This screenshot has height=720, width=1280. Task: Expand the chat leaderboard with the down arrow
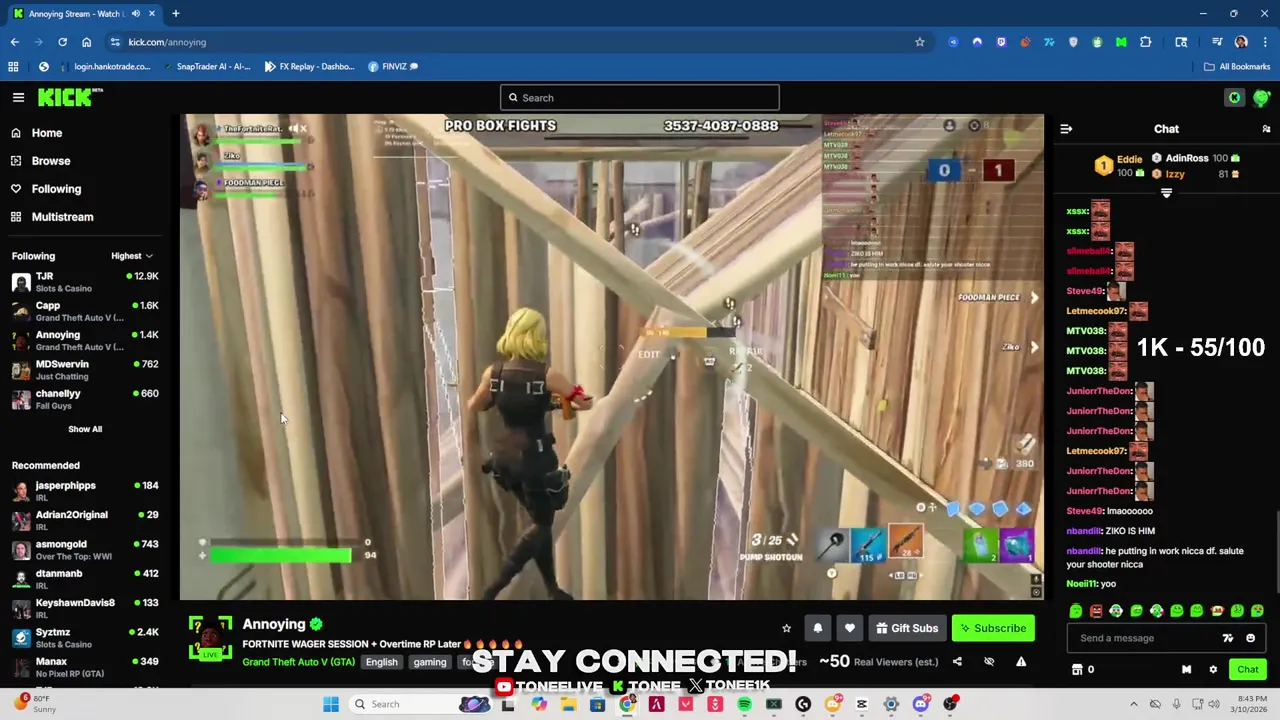1166,193
